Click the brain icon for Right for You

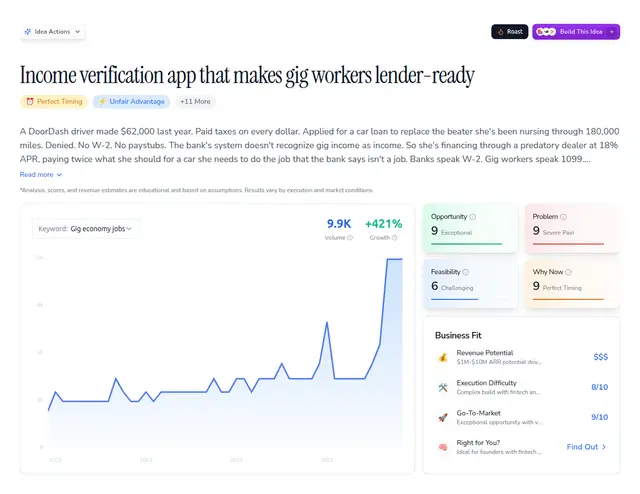[442, 447]
